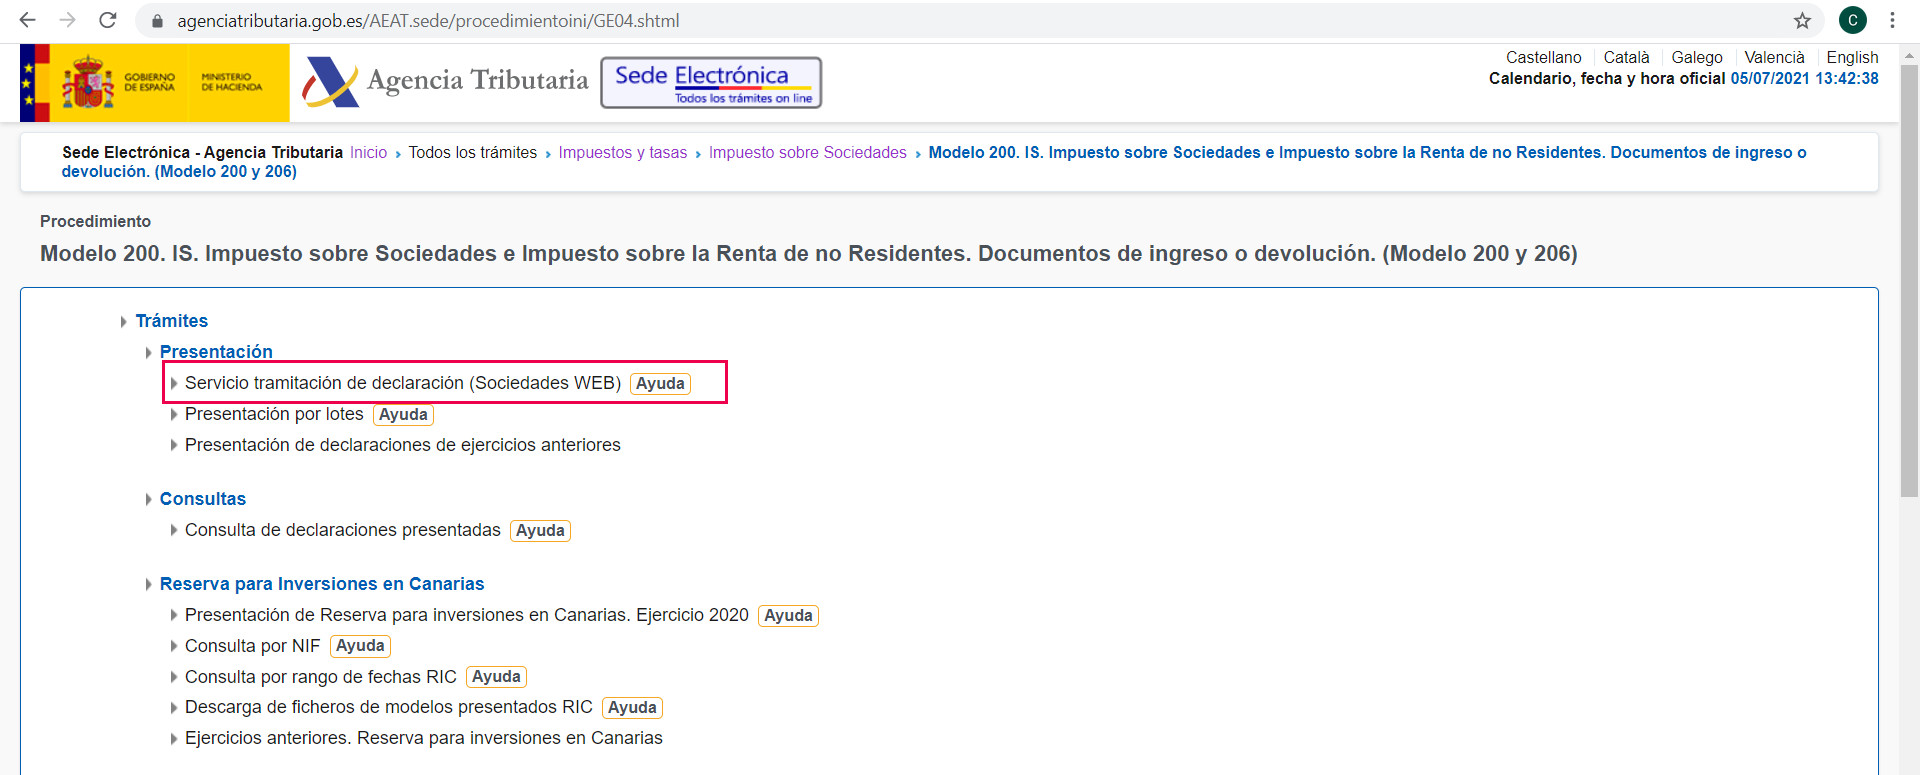Switch language to Castellano
The height and width of the screenshot is (775, 1920).
pos(1543,58)
